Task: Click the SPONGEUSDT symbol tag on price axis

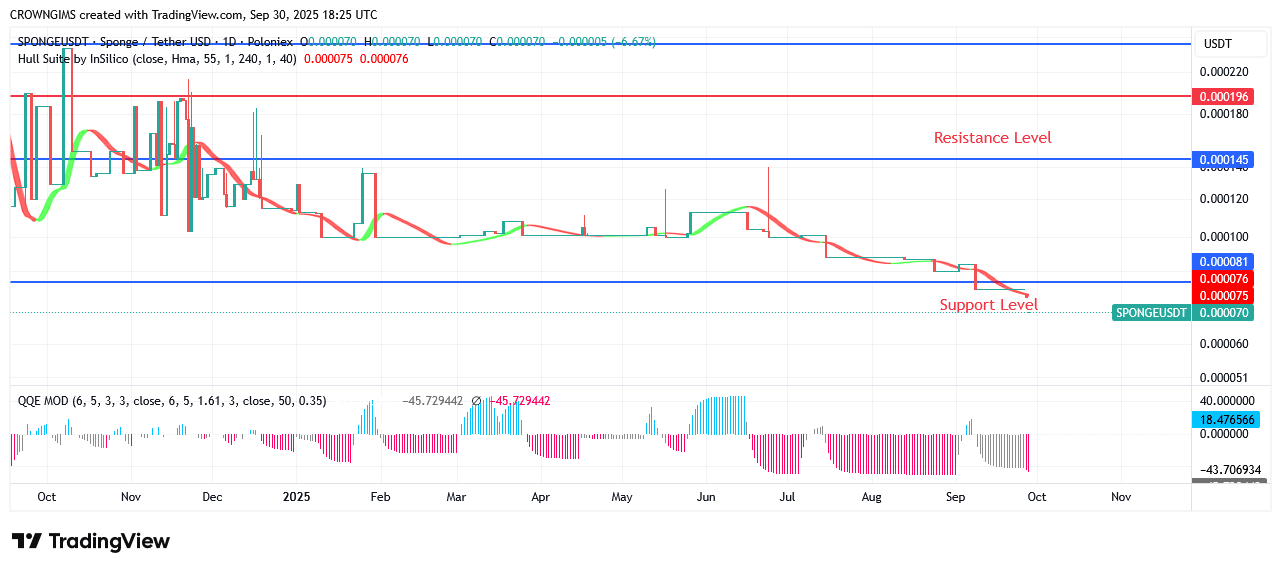Action: point(1152,313)
